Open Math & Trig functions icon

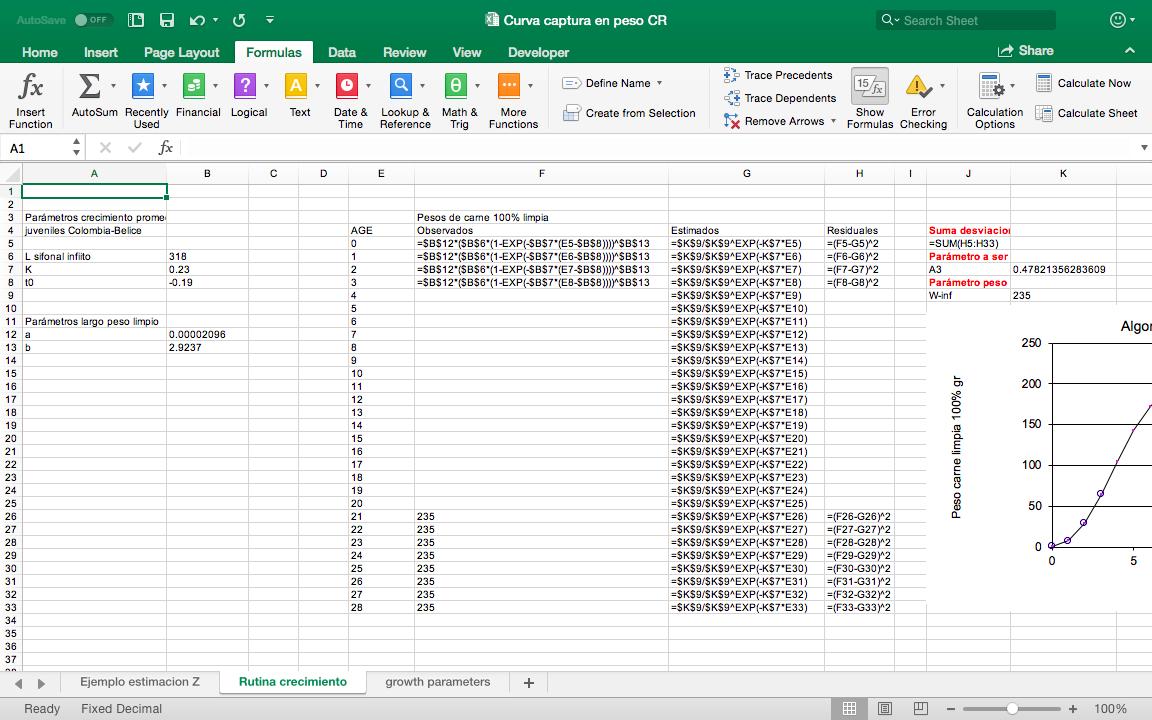coord(456,86)
